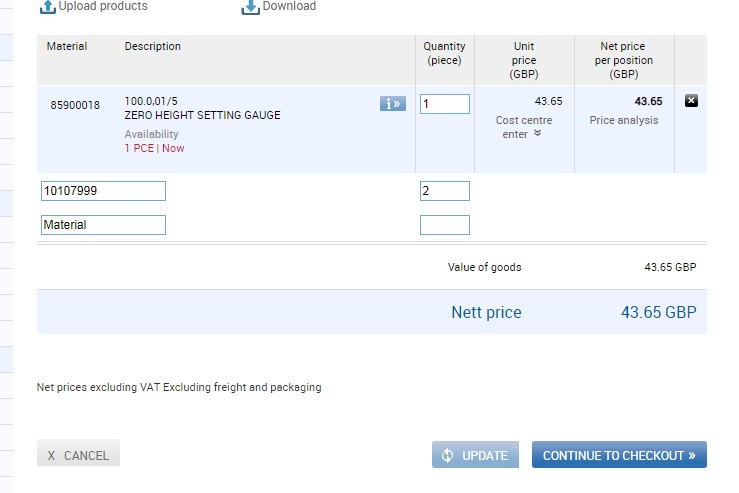The height and width of the screenshot is (493, 739).
Task: Select bold net price 43.65 per position
Action: (x=648, y=101)
